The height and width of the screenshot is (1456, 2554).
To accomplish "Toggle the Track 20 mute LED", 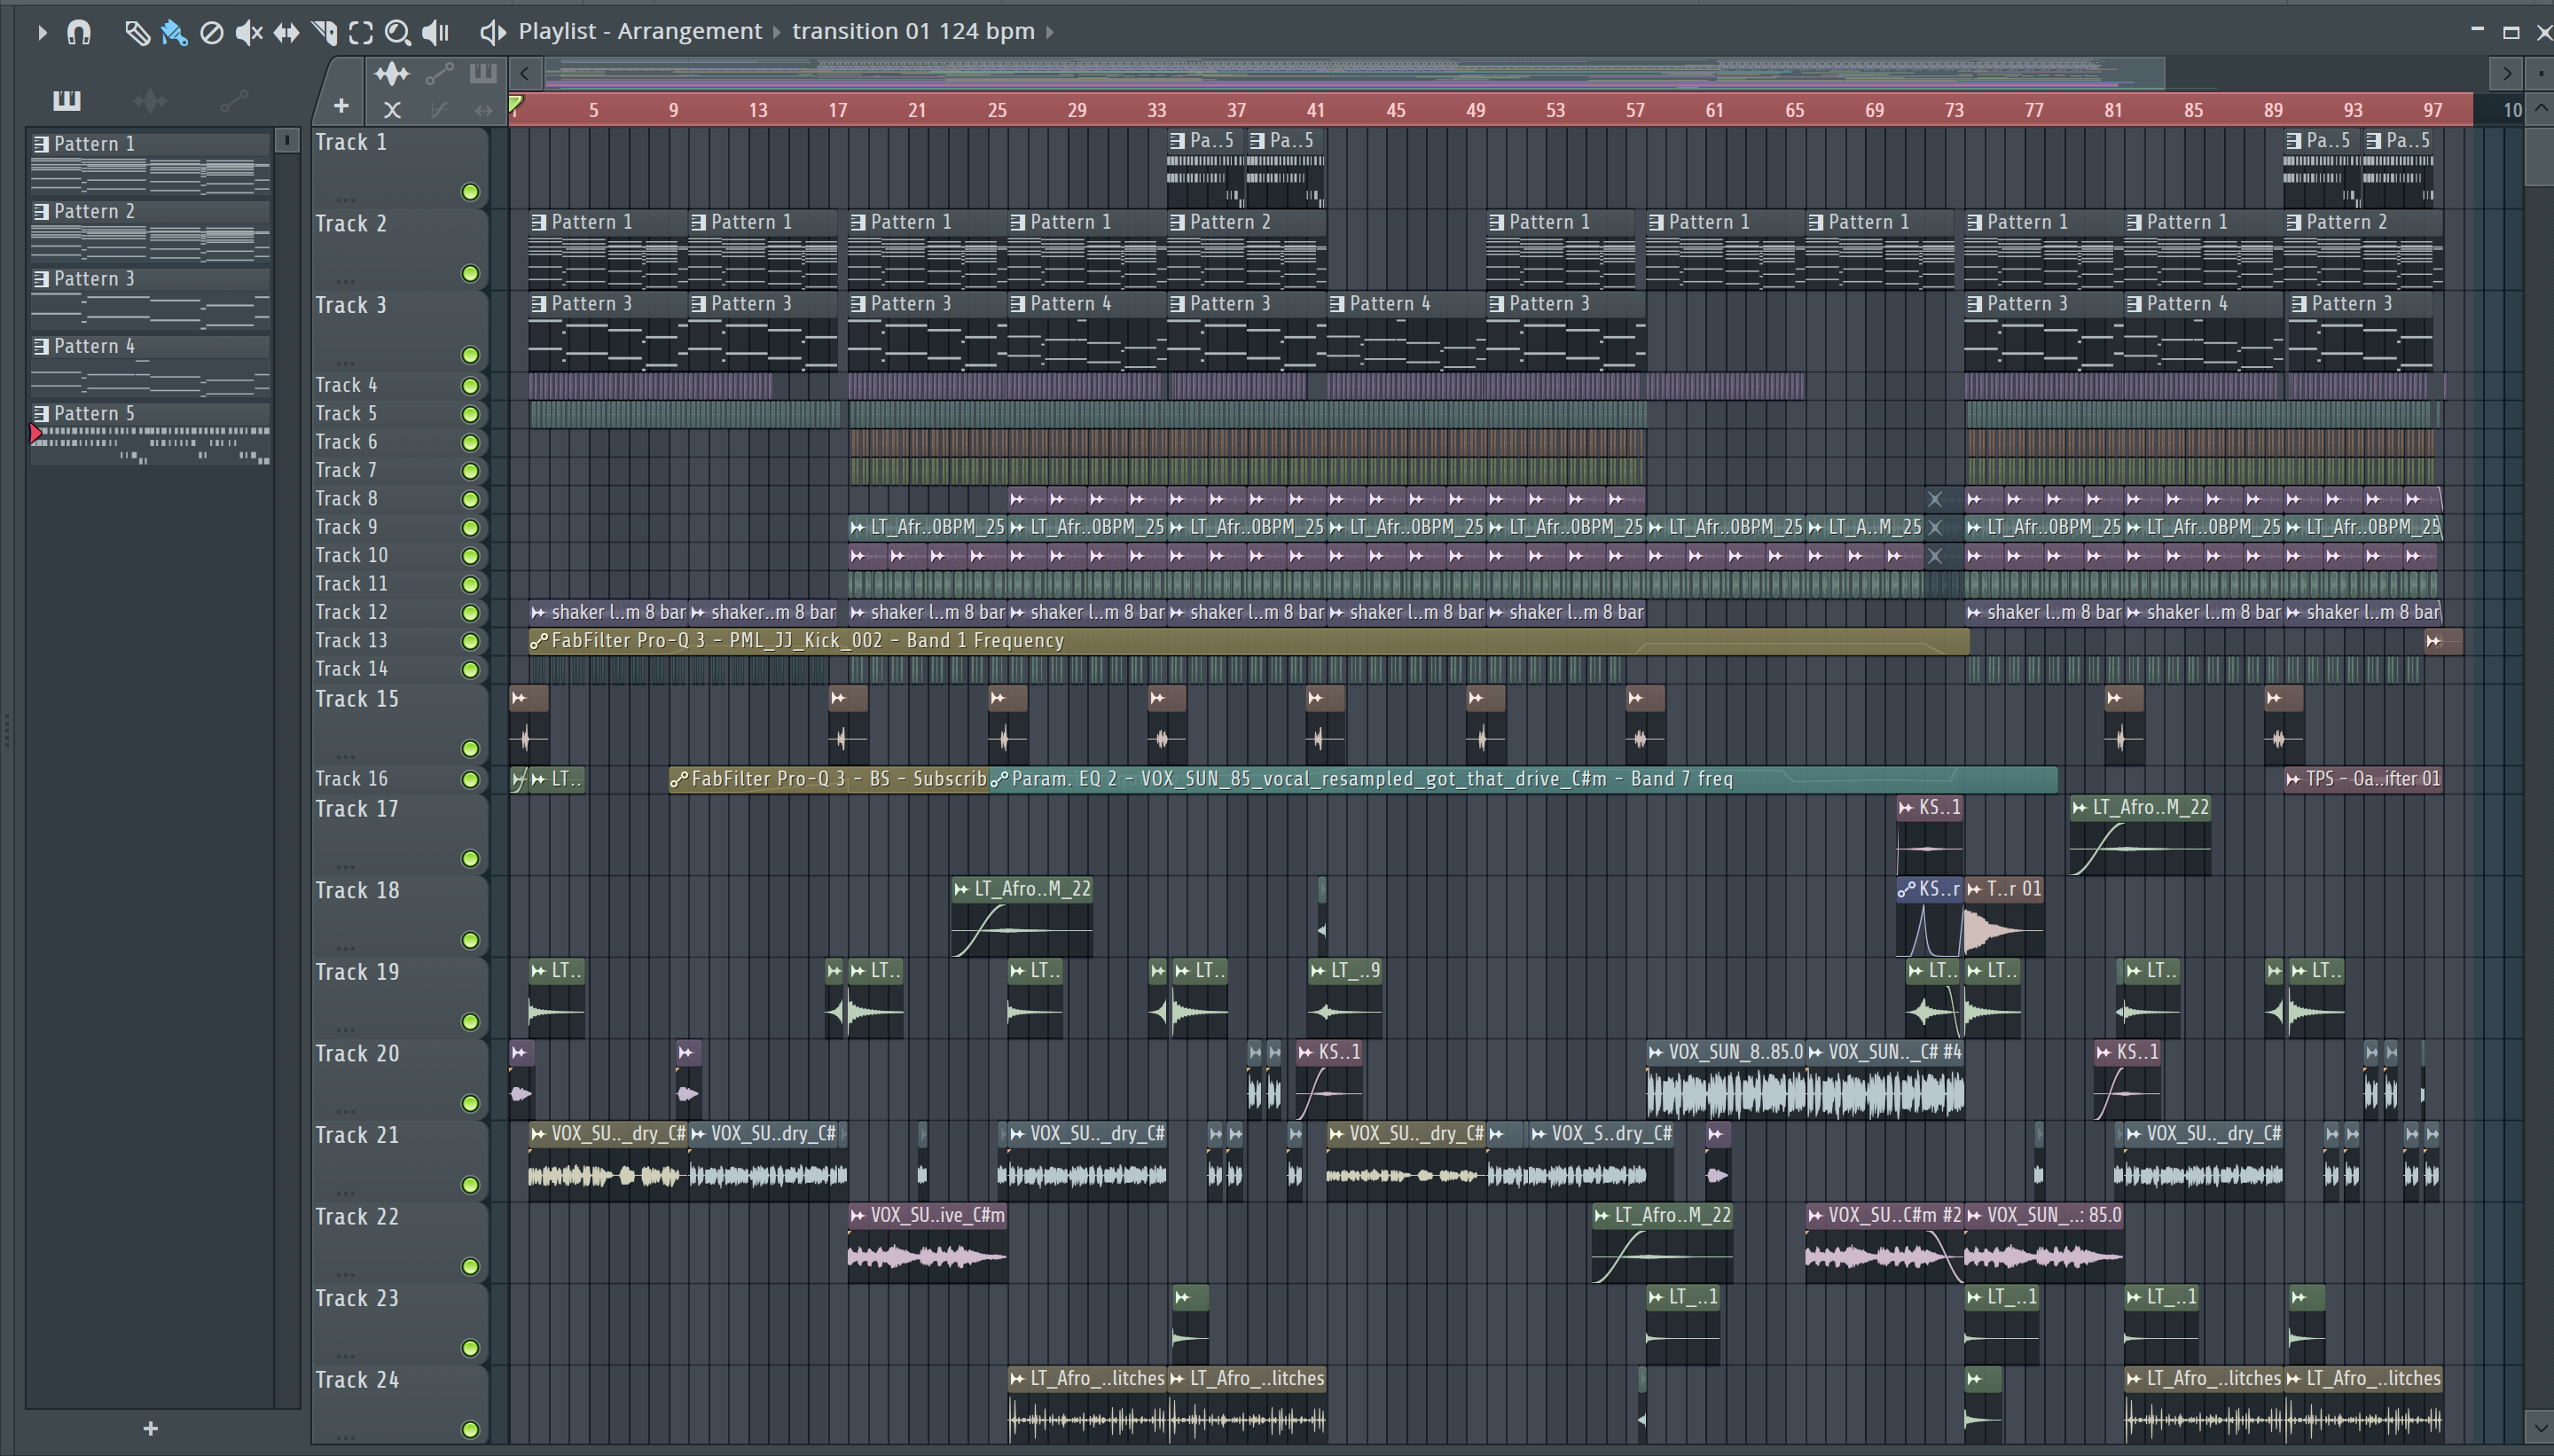I will tap(470, 1103).
